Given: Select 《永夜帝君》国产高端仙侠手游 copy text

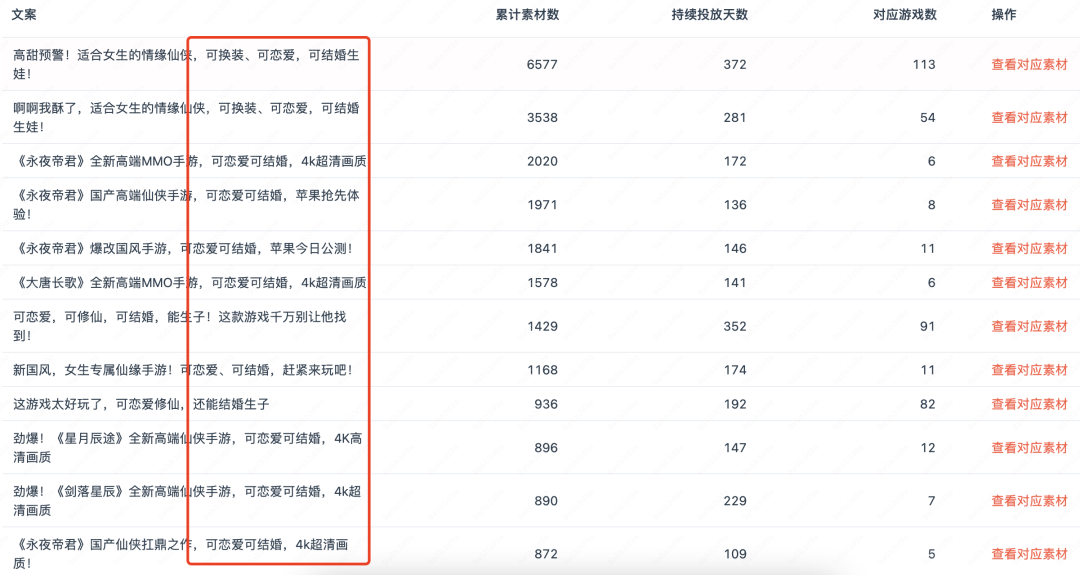Looking at the screenshot, I should click(186, 205).
